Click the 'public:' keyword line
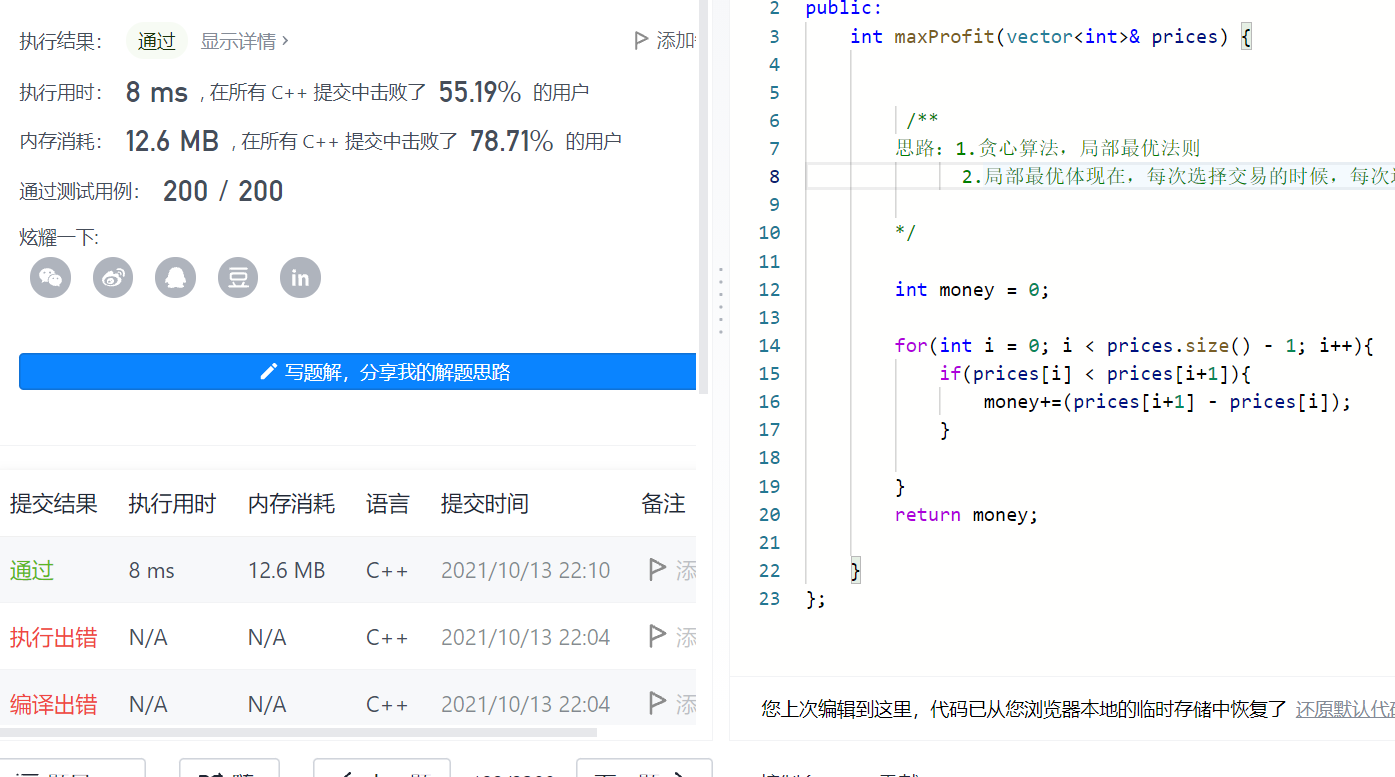 click(x=844, y=9)
